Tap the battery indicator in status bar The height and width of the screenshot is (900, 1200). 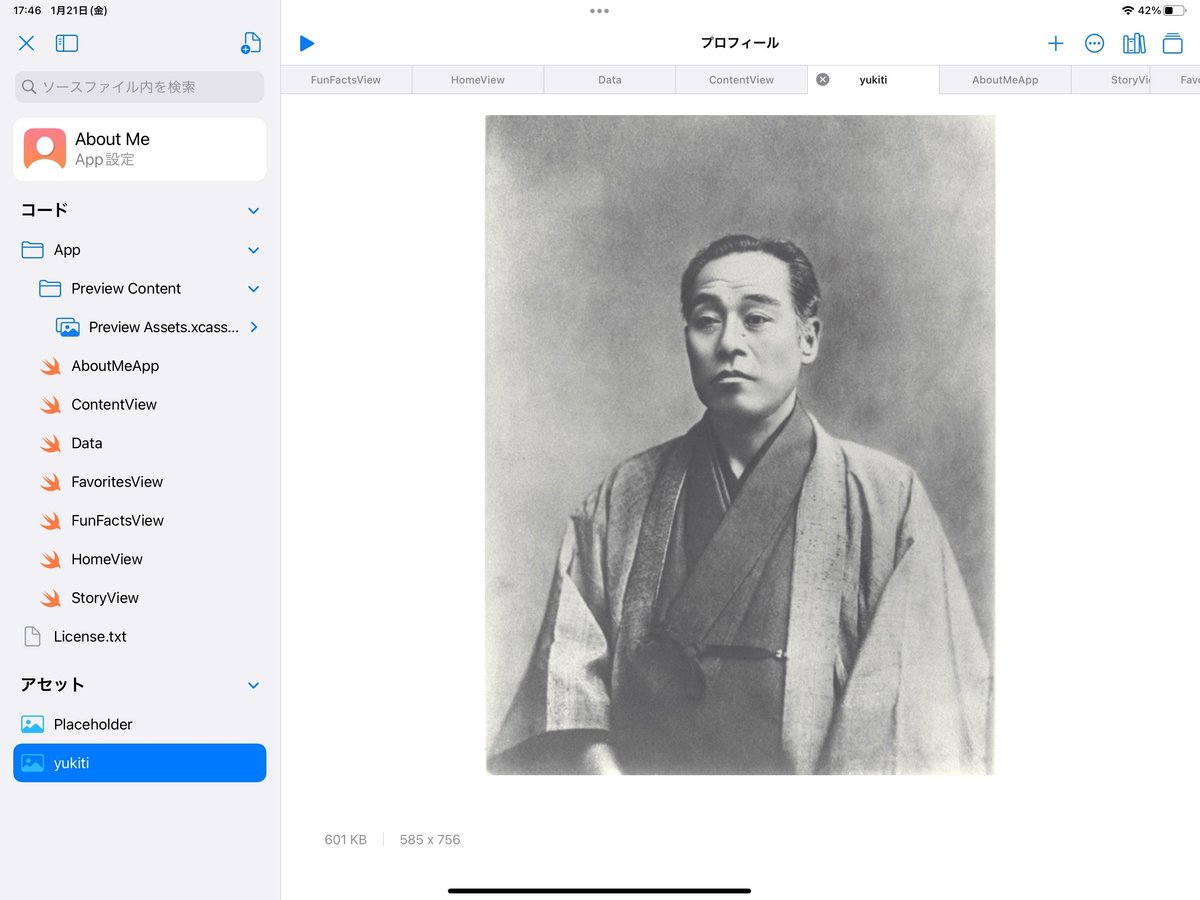(x=1174, y=11)
